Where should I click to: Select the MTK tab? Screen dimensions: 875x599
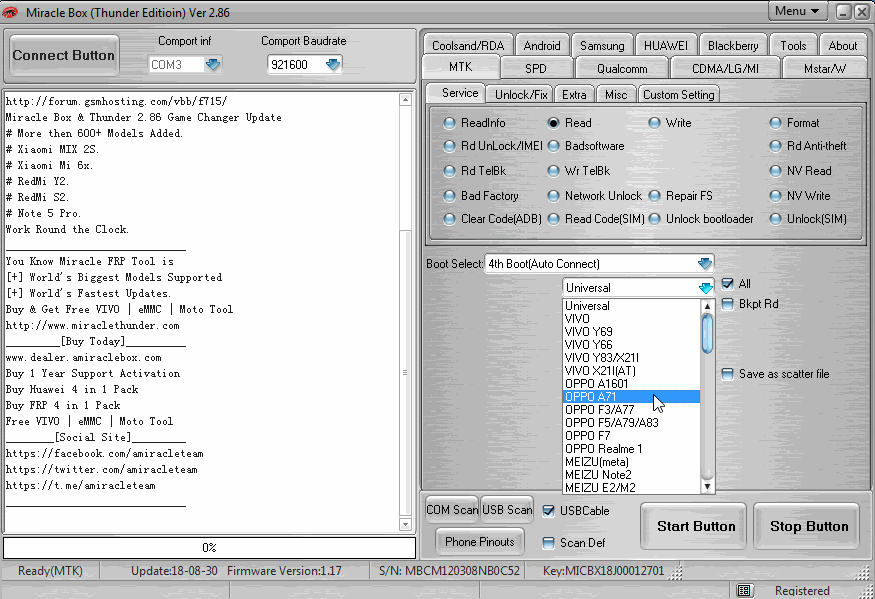[460, 68]
